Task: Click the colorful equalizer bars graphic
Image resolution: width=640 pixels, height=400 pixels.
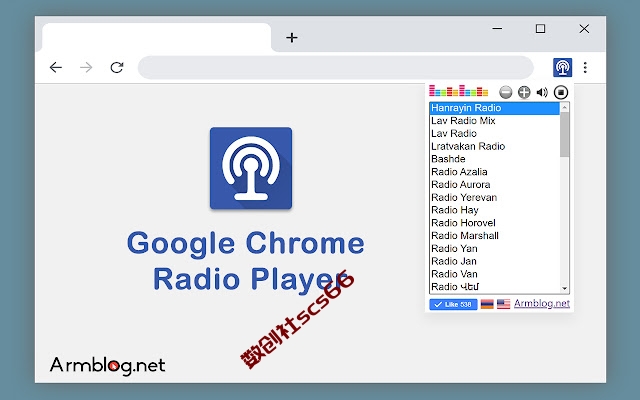Action: pos(458,91)
